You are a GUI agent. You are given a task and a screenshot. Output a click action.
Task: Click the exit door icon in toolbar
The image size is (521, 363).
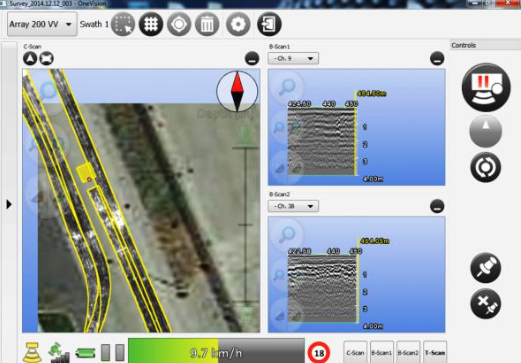pos(269,24)
